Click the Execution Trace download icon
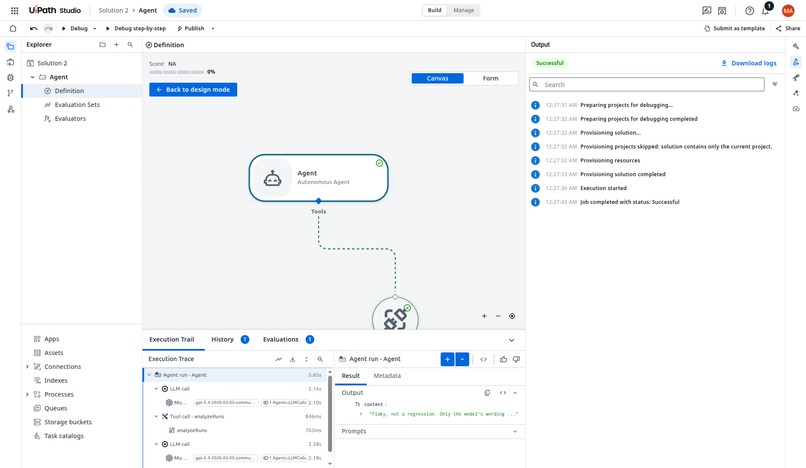 click(292, 359)
